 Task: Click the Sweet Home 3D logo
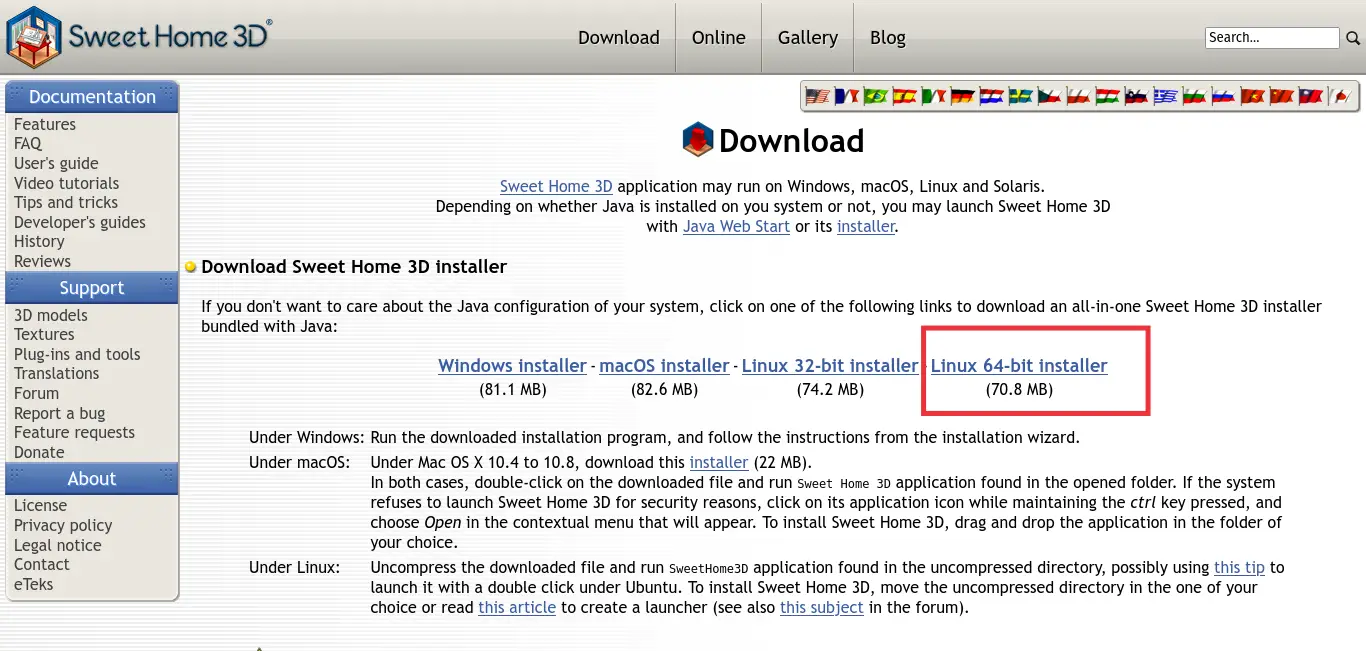coord(139,36)
